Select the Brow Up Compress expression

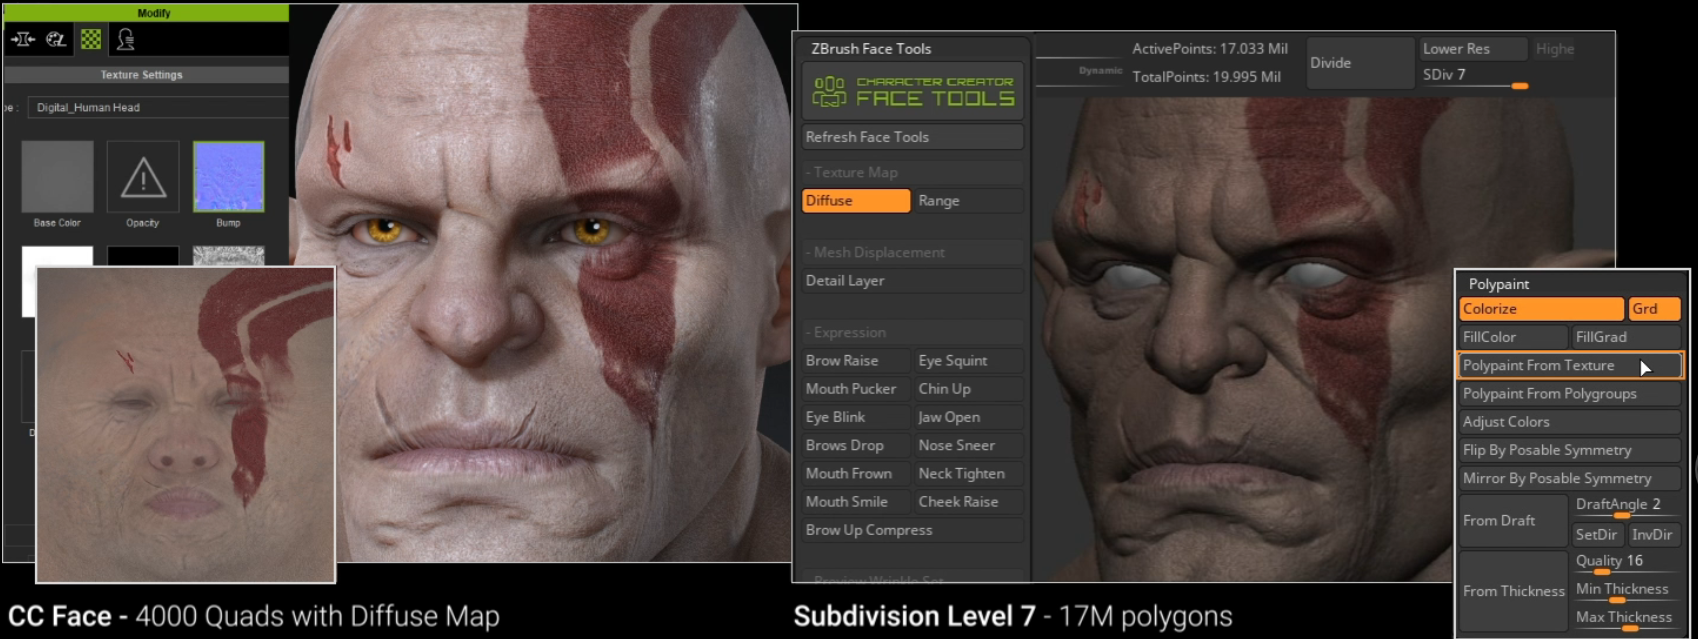pos(913,530)
